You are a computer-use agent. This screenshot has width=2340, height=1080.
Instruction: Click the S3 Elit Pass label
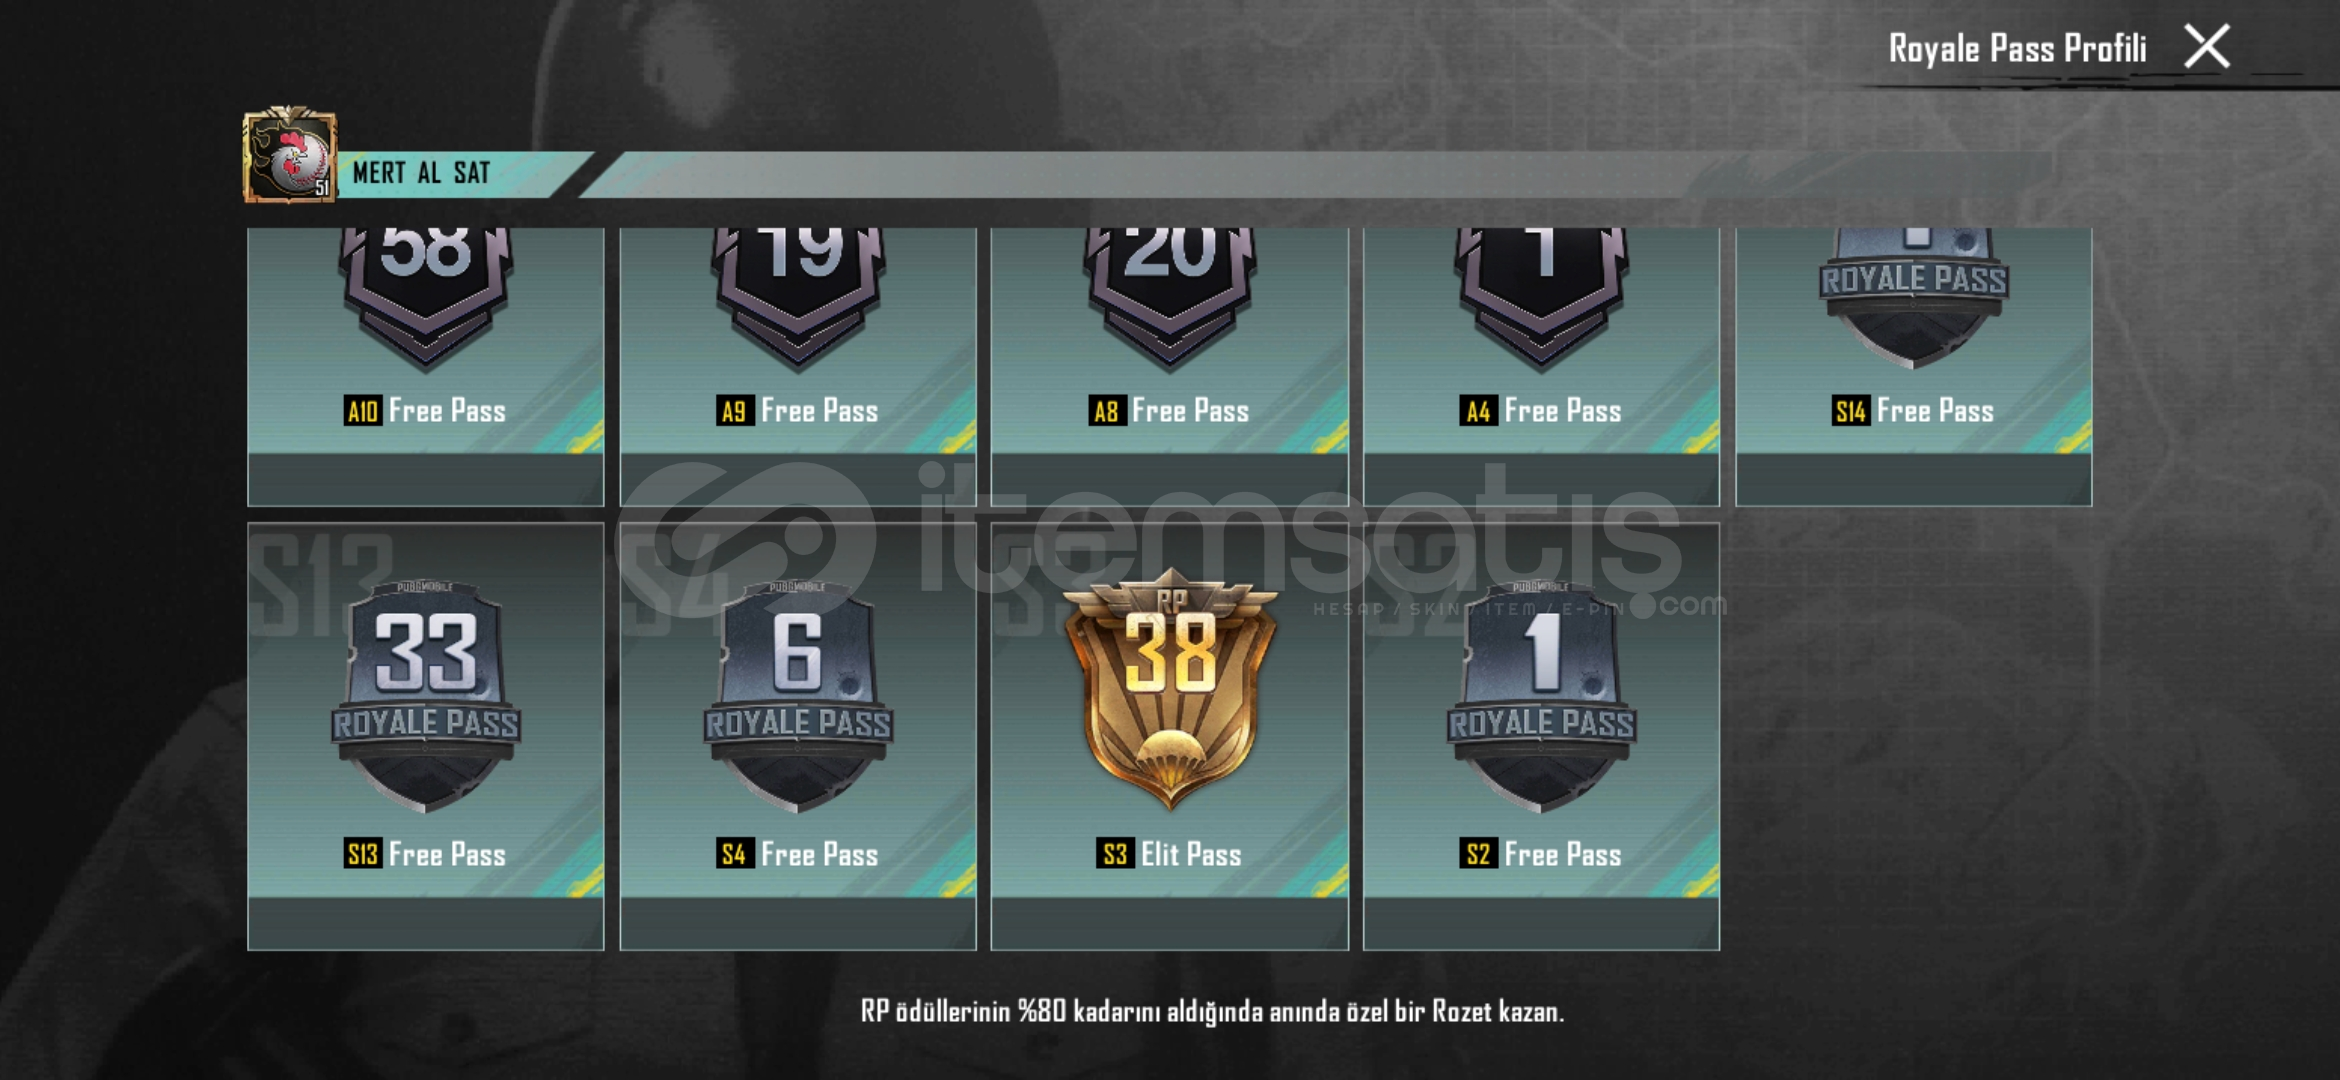point(1169,854)
